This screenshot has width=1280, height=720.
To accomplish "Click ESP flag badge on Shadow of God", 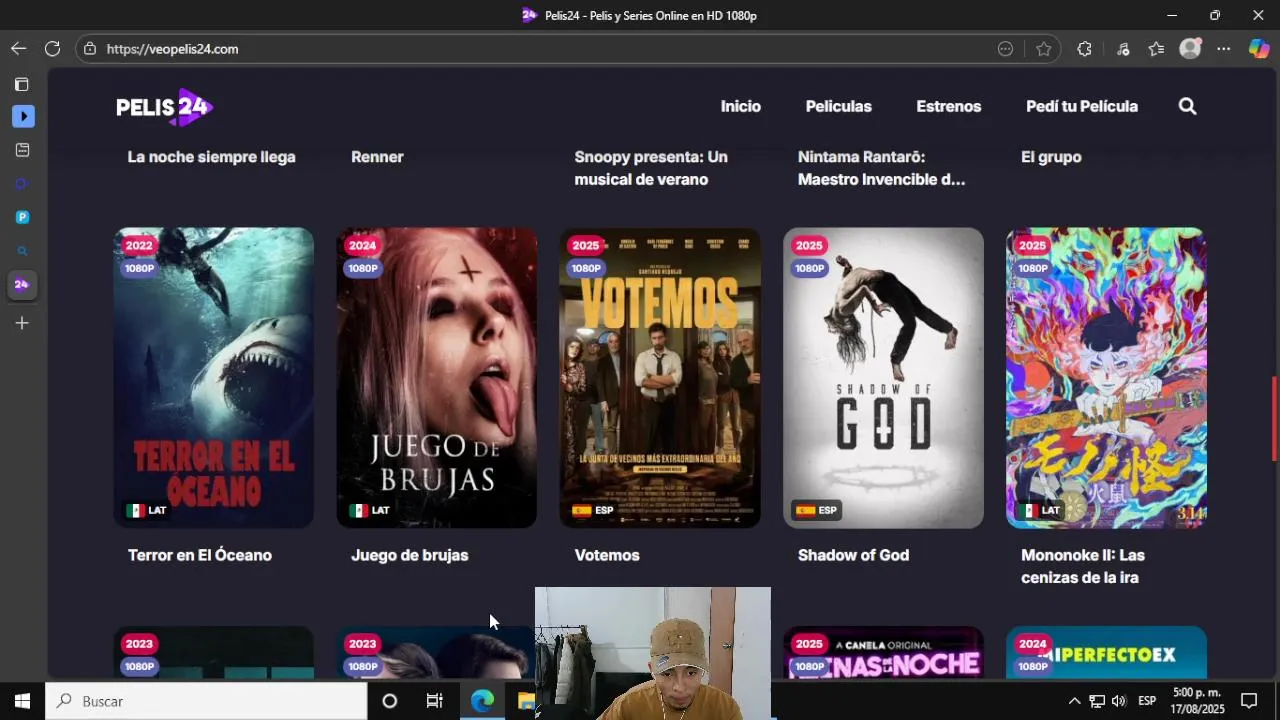I will click(816, 510).
